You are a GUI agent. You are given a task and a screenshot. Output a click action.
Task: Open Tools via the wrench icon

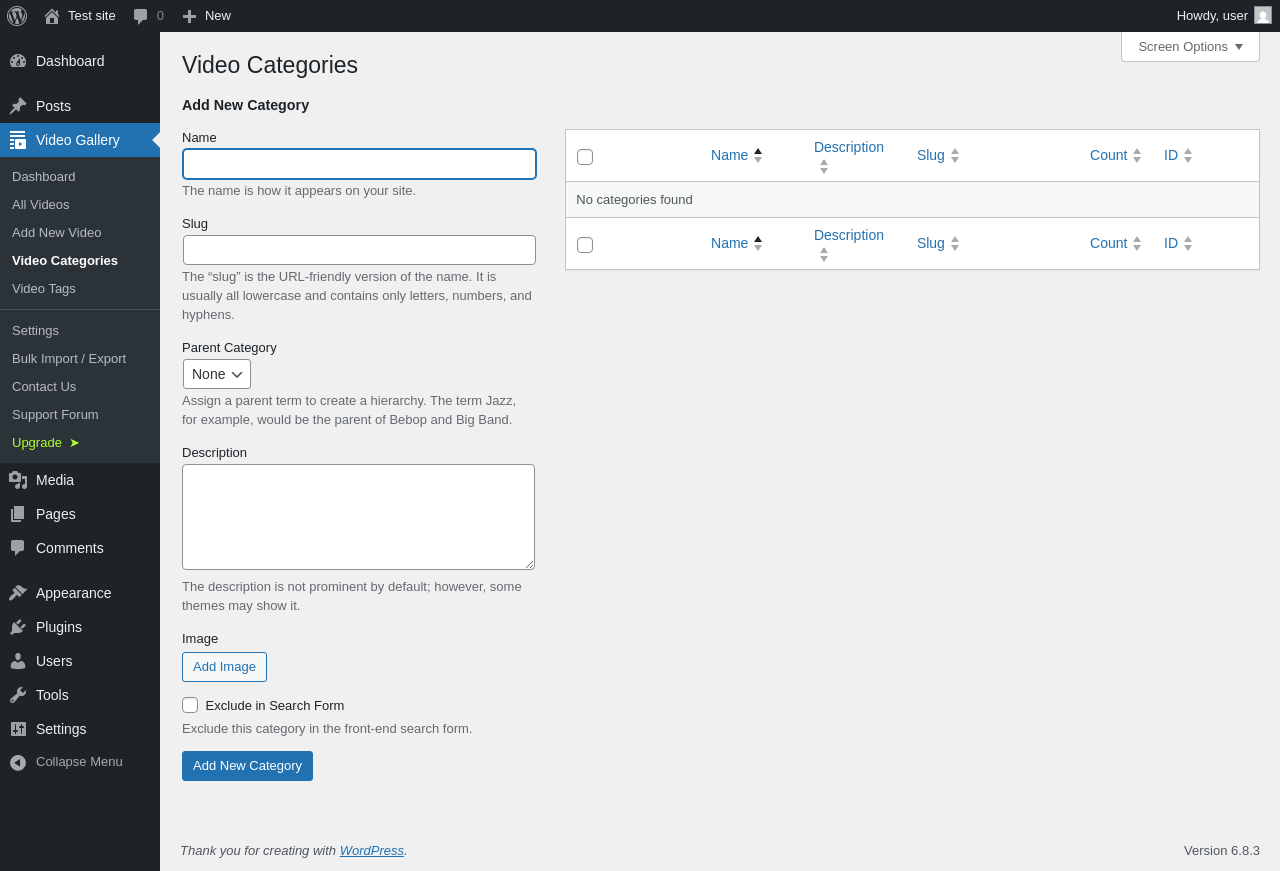click(18, 695)
